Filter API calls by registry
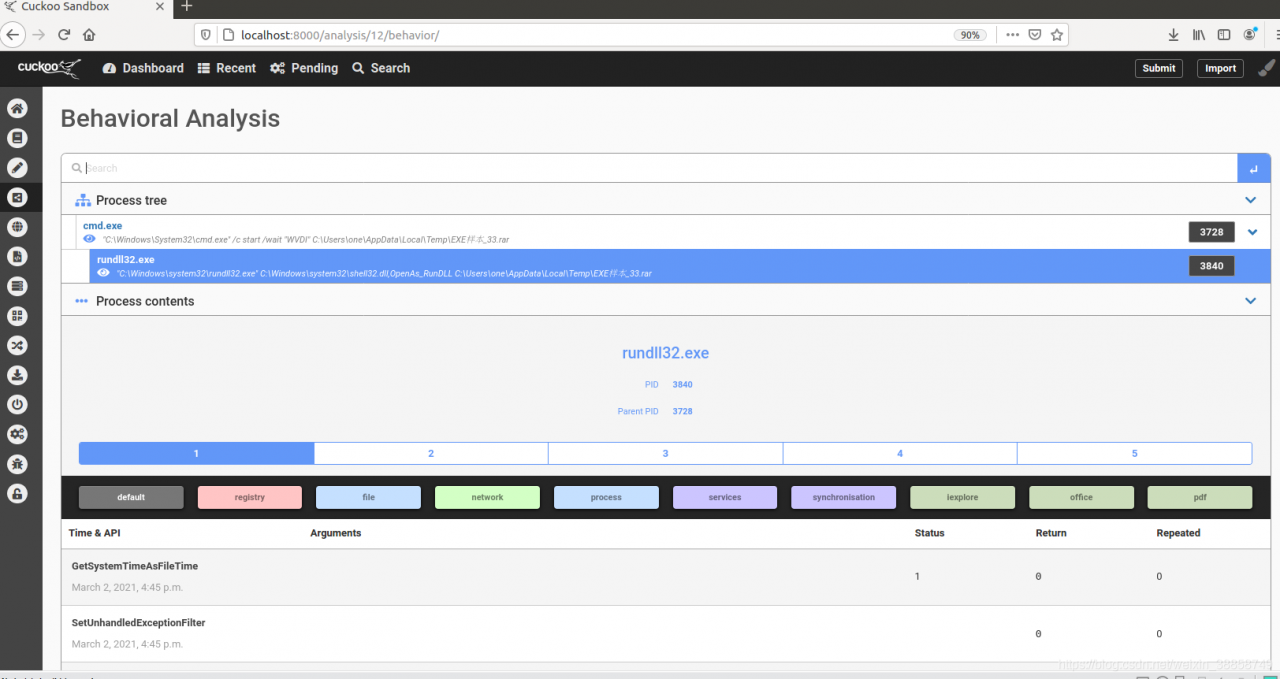 250,497
